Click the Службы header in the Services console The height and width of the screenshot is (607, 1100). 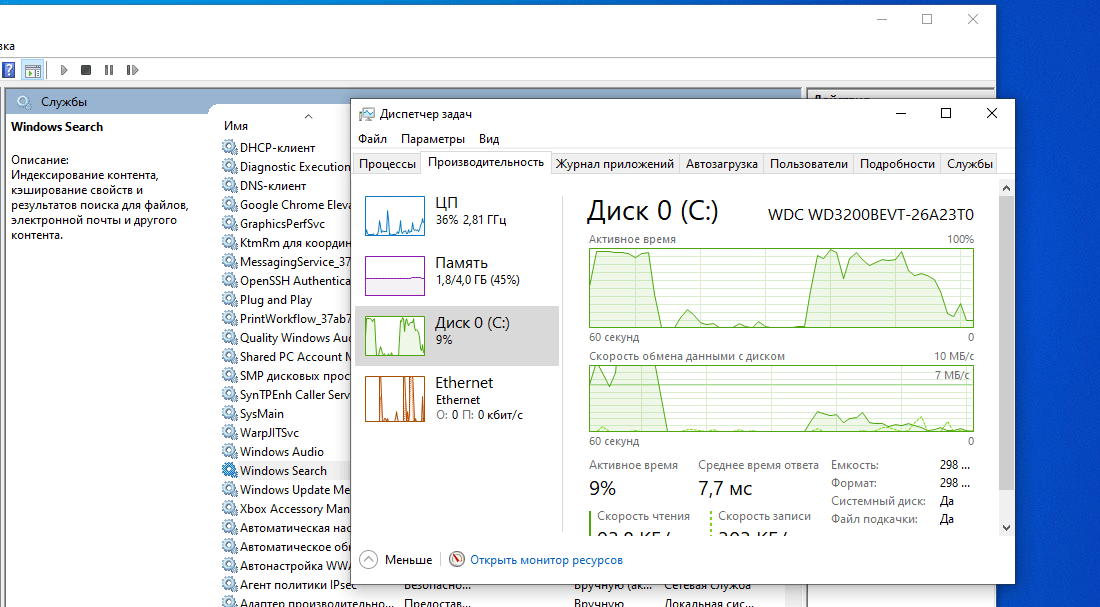pyautogui.click(x=63, y=102)
